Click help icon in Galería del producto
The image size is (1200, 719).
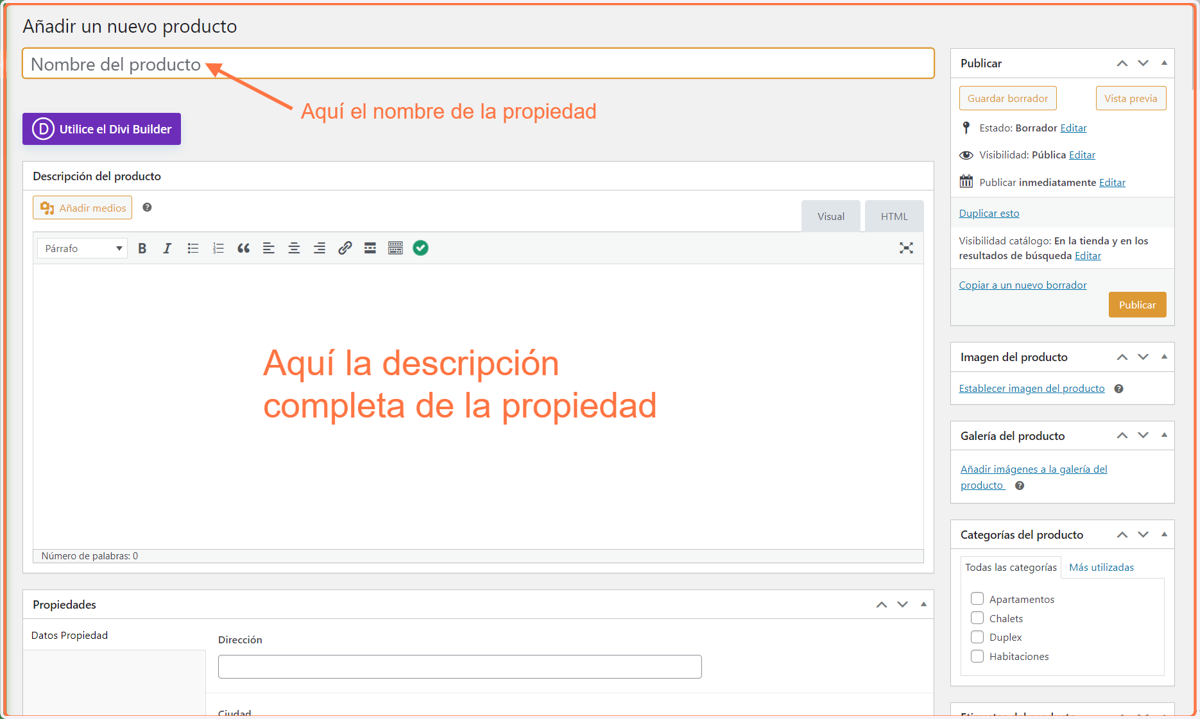coord(1019,486)
